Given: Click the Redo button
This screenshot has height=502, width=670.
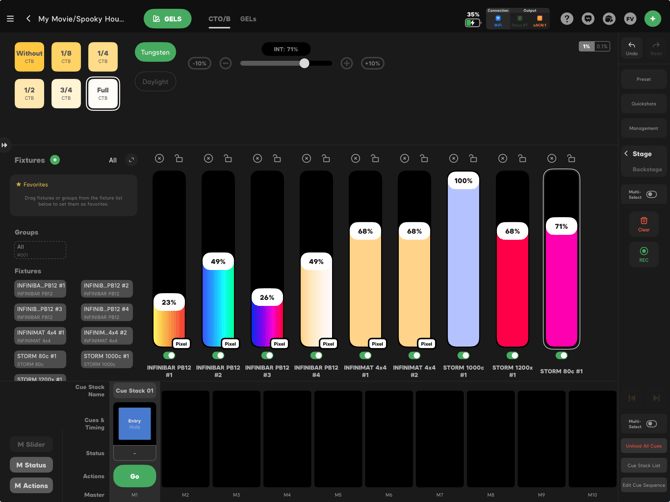Looking at the screenshot, I should coord(656,48).
